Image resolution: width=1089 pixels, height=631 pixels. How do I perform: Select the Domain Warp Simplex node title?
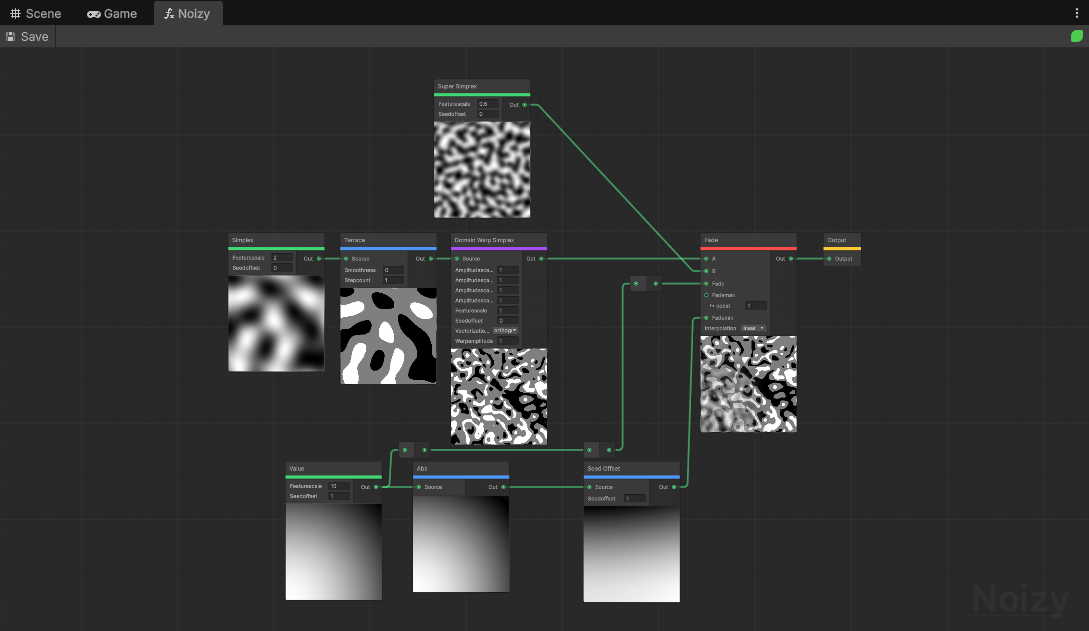coord(499,239)
